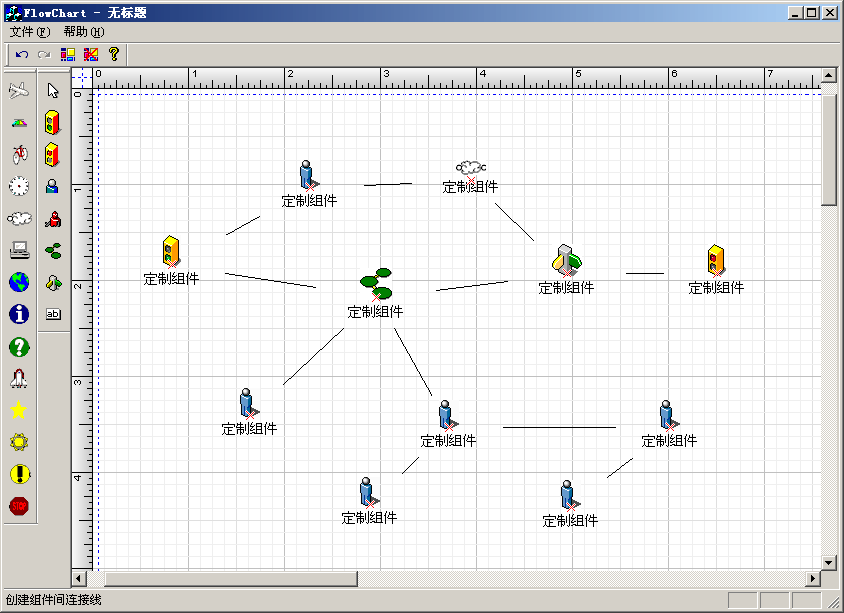This screenshot has height=613, width=844.
Task: Click the undo arrow in the toolbar
Action: [22, 54]
